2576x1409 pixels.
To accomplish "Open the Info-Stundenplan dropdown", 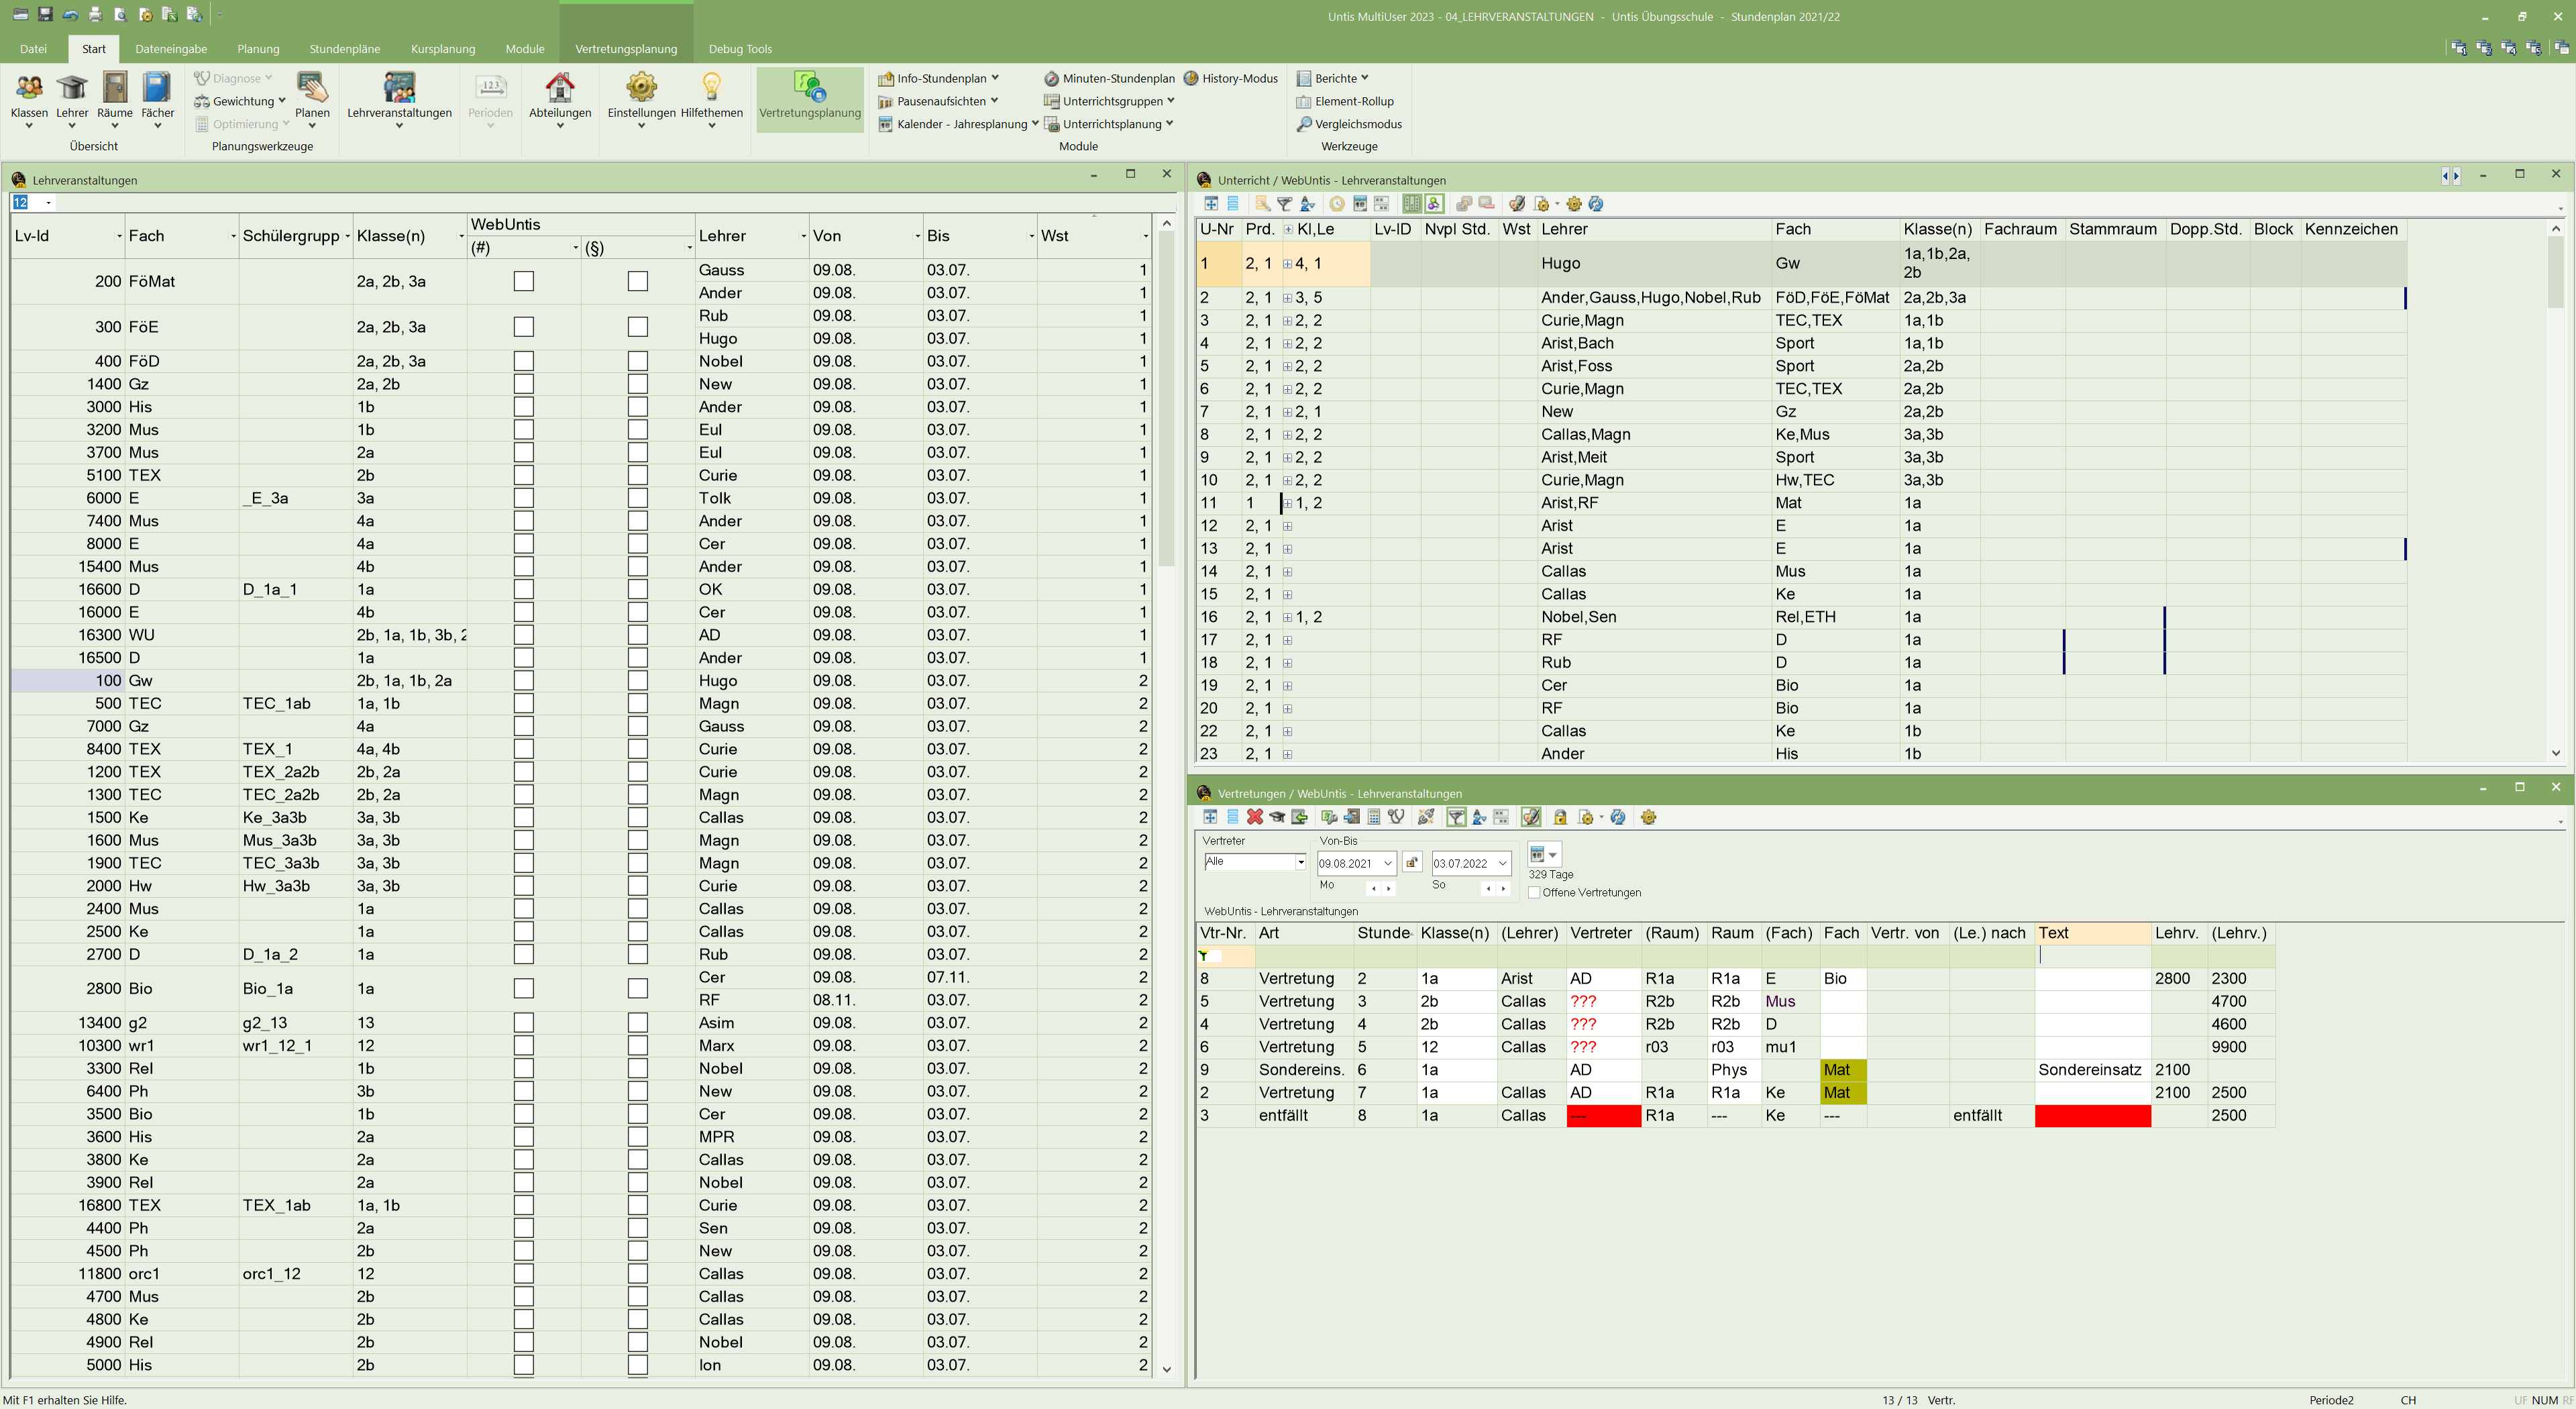I will click(x=939, y=78).
